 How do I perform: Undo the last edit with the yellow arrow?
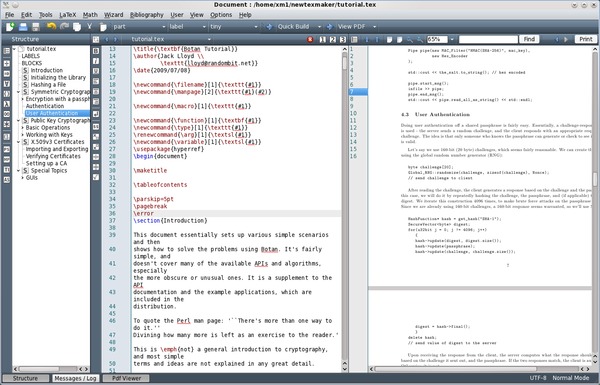[51, 26]
